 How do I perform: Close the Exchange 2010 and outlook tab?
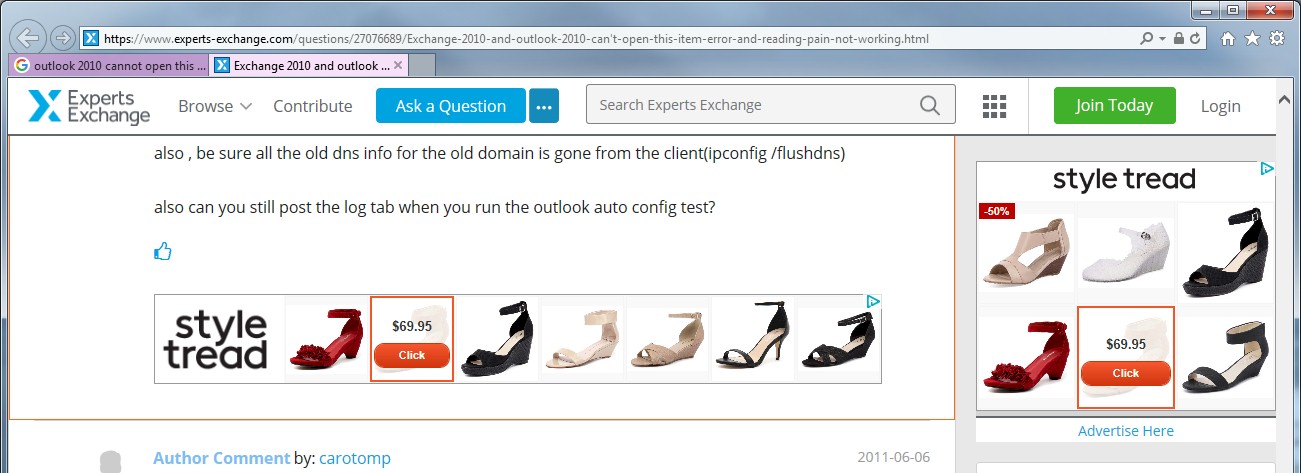[x=398, y=65]
